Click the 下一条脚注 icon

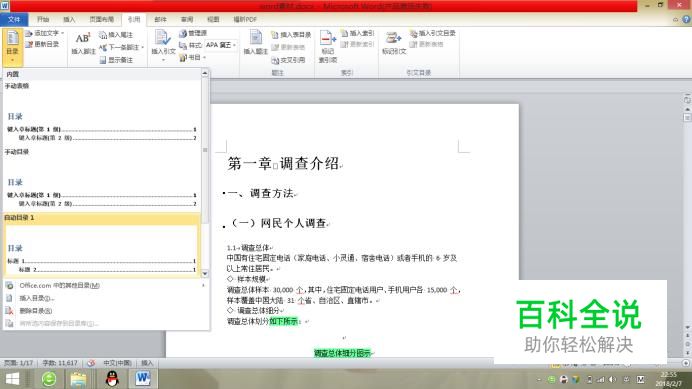click(x=103, y=47)
